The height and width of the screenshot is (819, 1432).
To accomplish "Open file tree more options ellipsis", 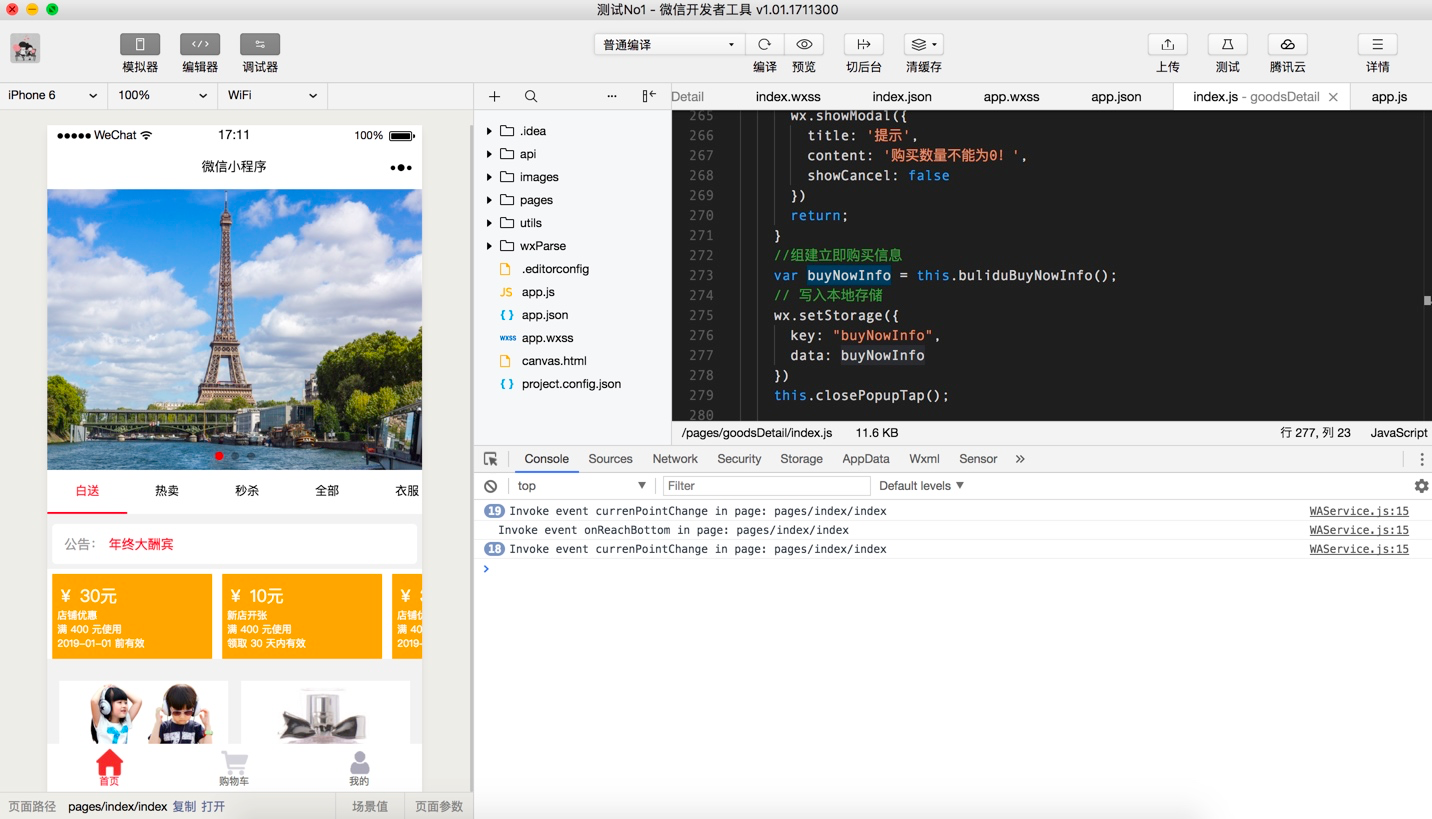I will point(612,96).
